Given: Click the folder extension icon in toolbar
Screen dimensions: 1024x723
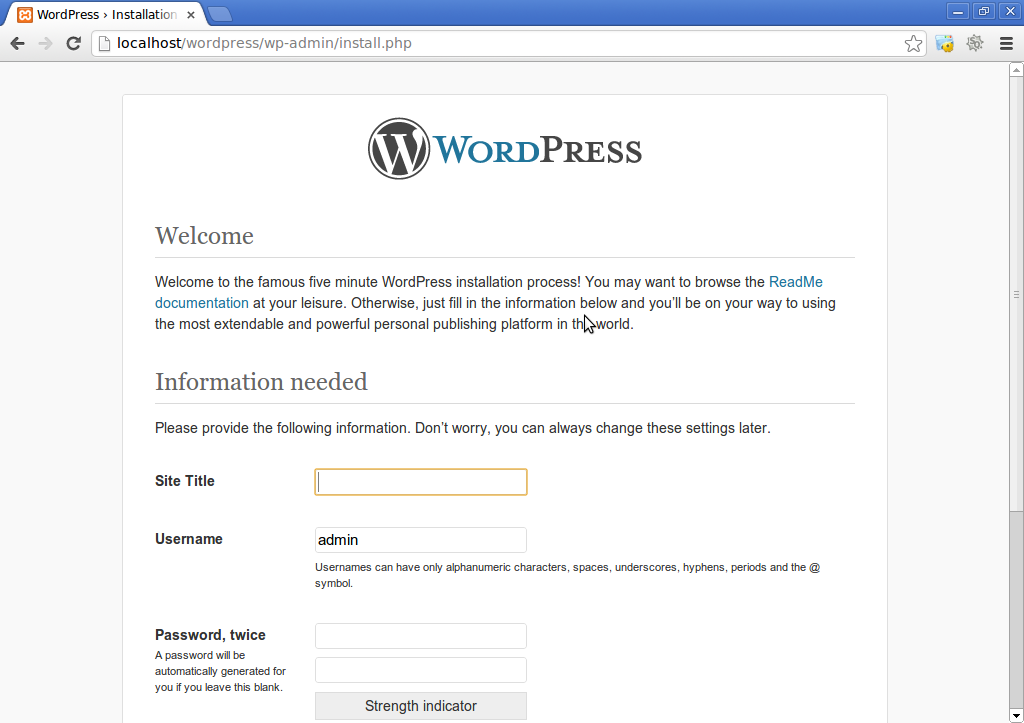Looking at the screenshot, I should [x=944, y=44].
